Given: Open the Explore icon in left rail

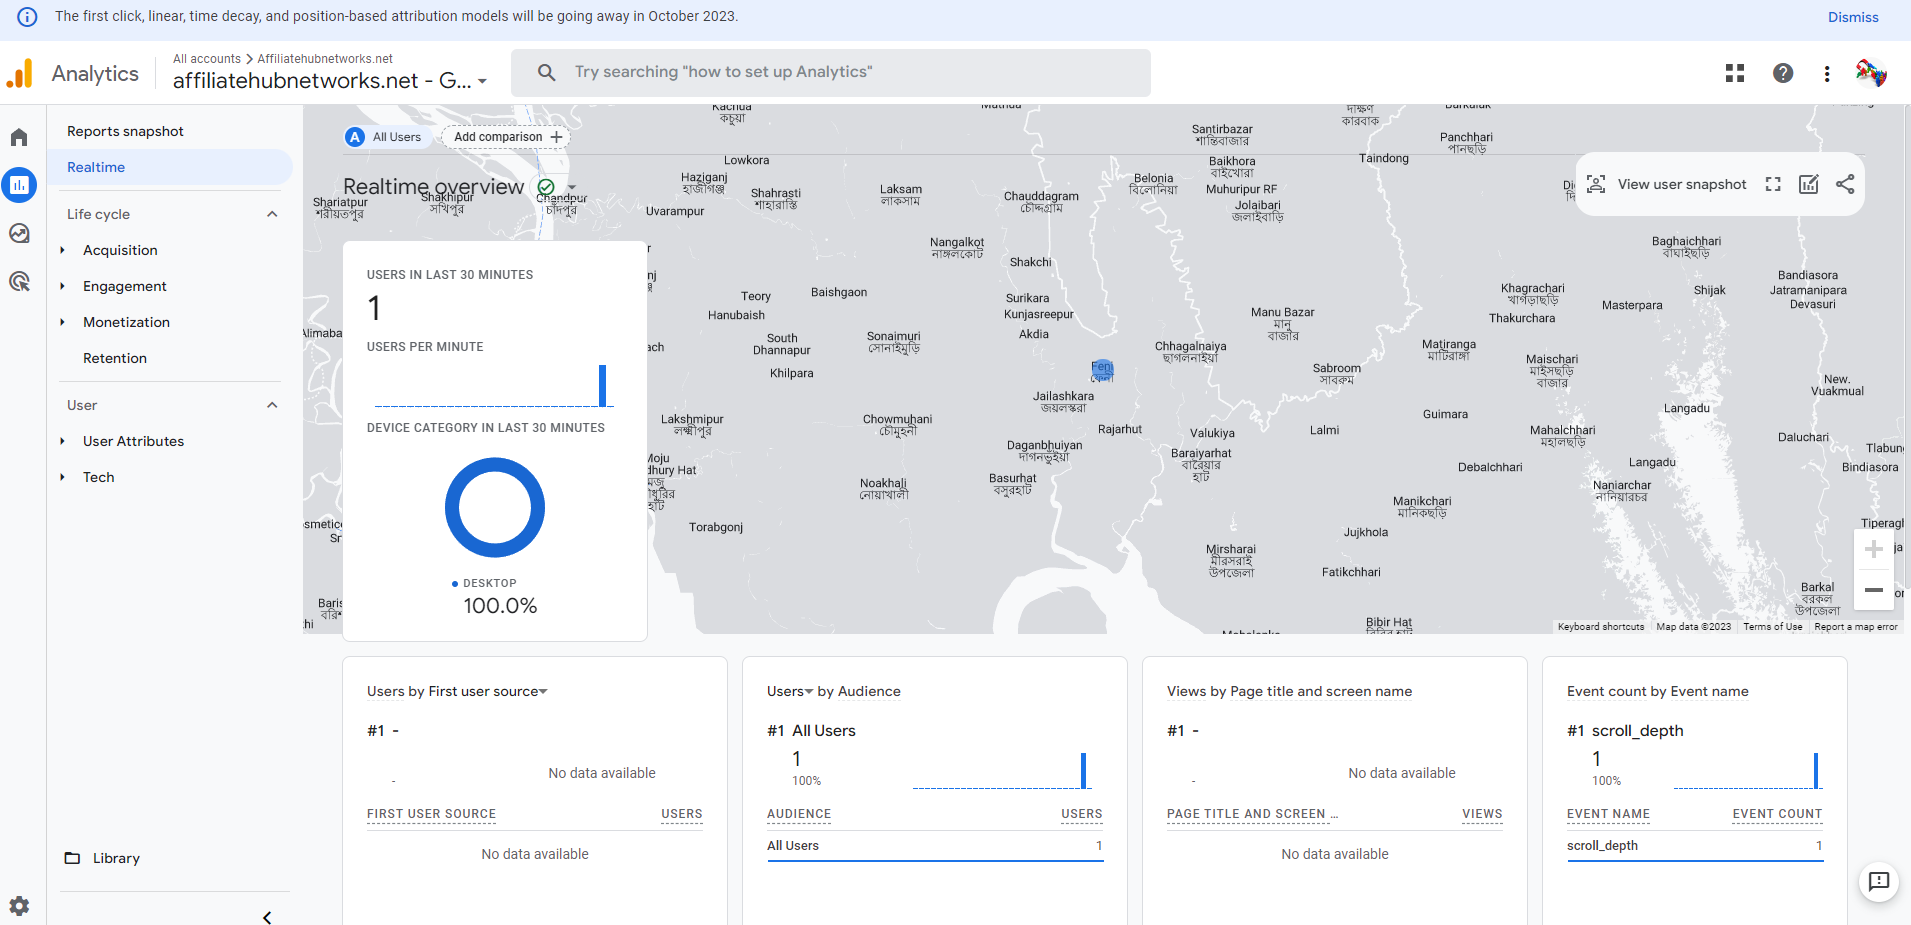Looking at the screenshot, I should (x=19, y=233).
